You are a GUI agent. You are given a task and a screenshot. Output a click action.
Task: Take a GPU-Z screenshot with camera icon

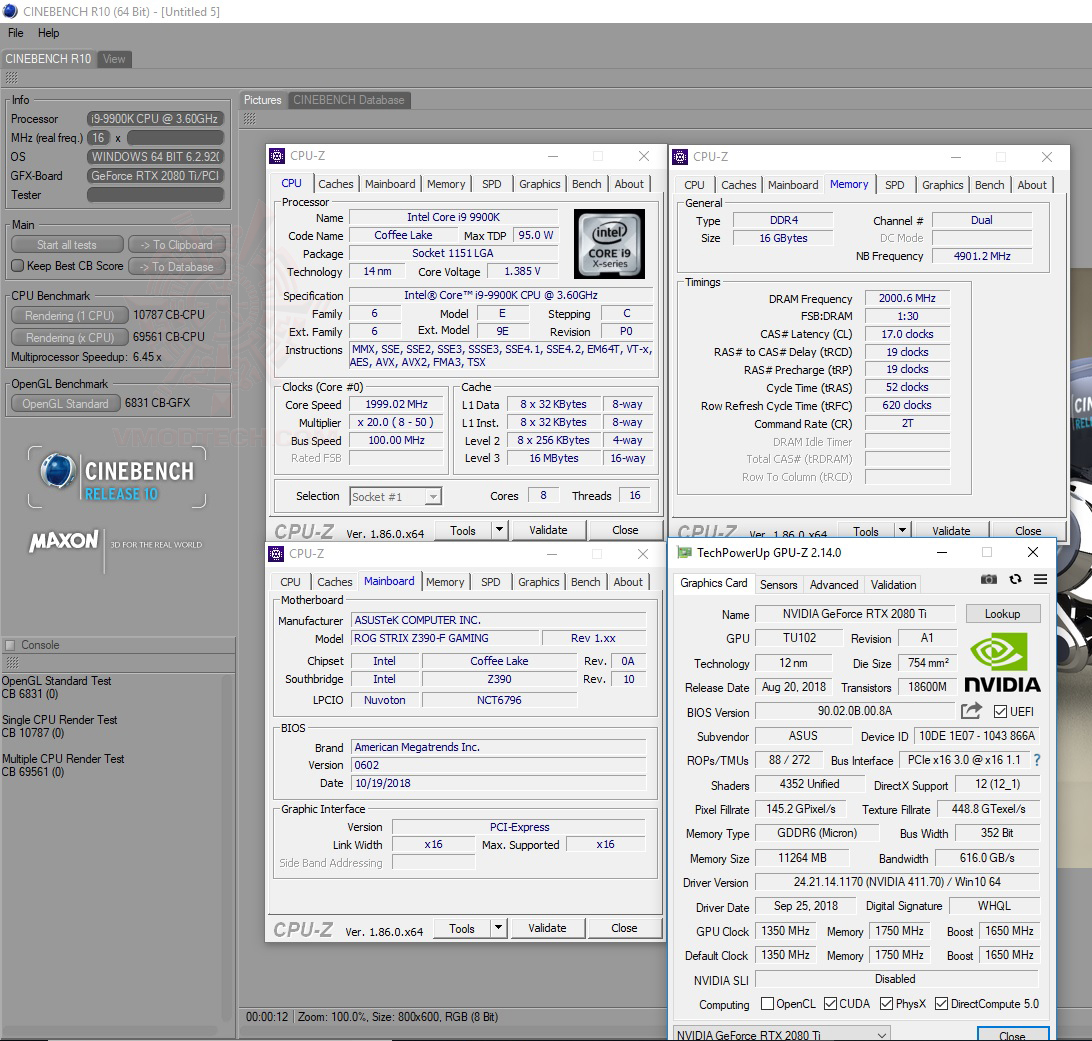(x=989, y=579)
